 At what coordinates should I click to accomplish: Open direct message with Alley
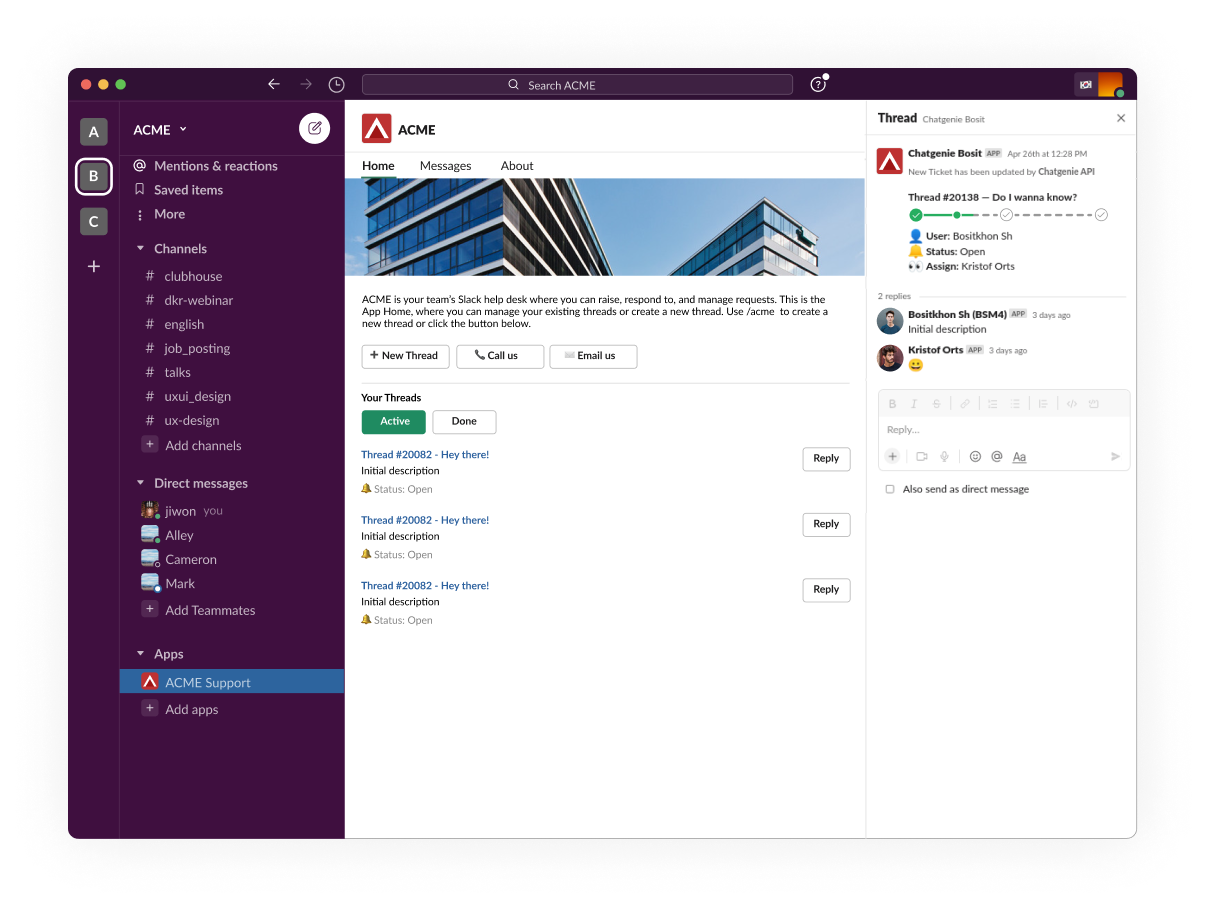pyautogui.click(x=168, y=535)
